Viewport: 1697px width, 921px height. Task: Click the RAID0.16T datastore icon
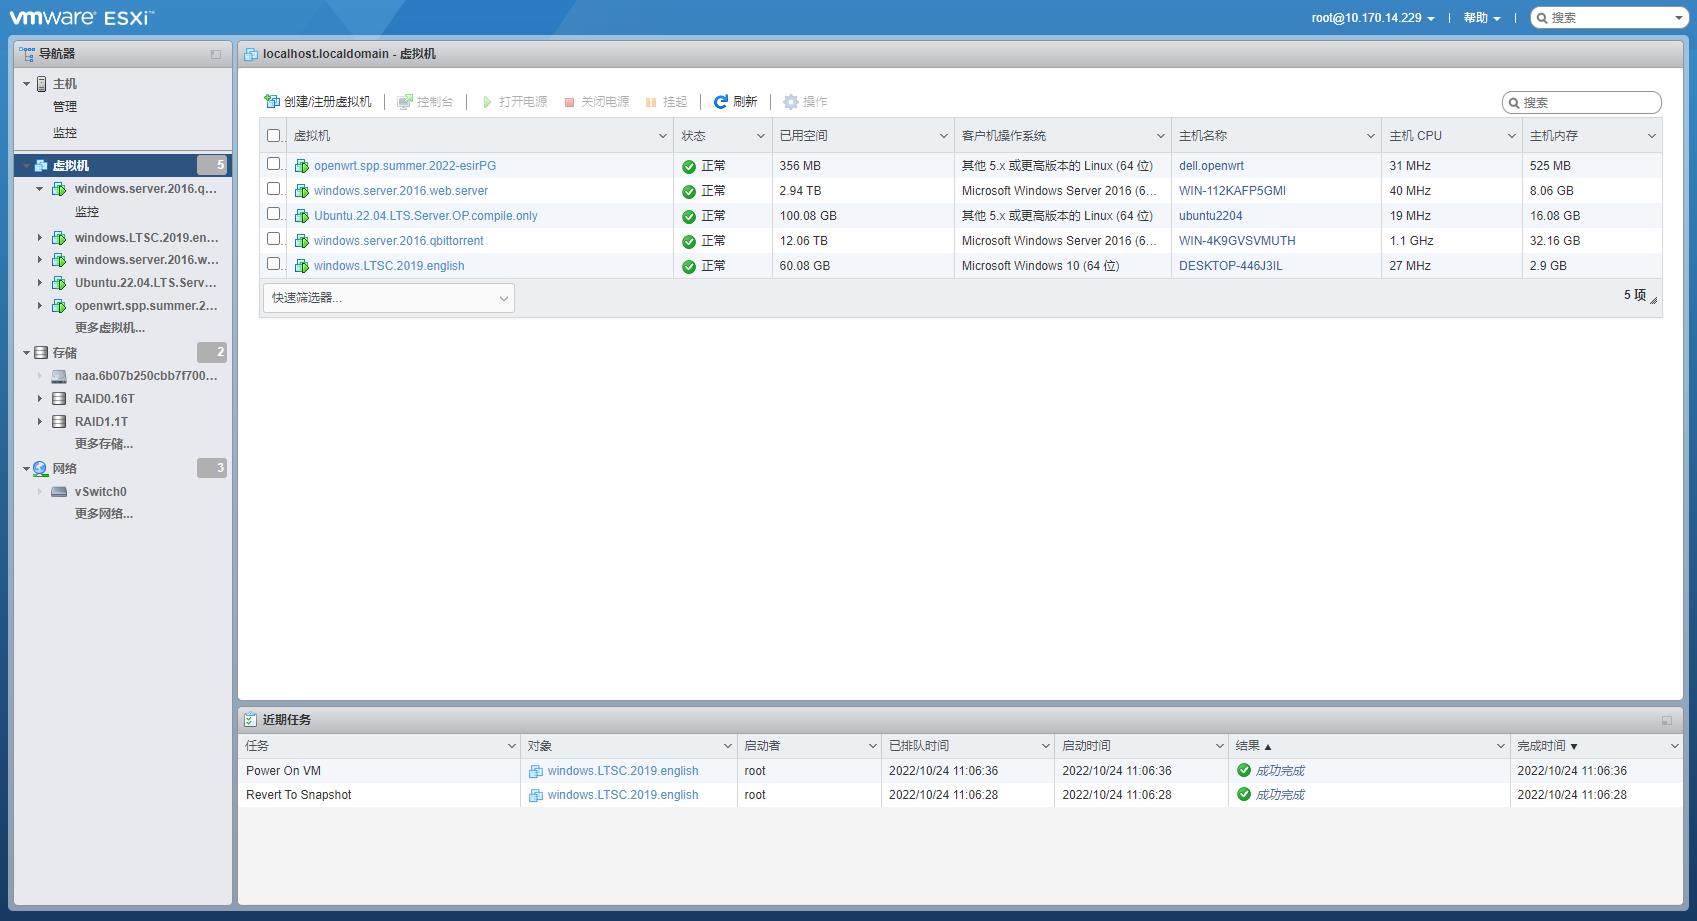pos(59,399)
